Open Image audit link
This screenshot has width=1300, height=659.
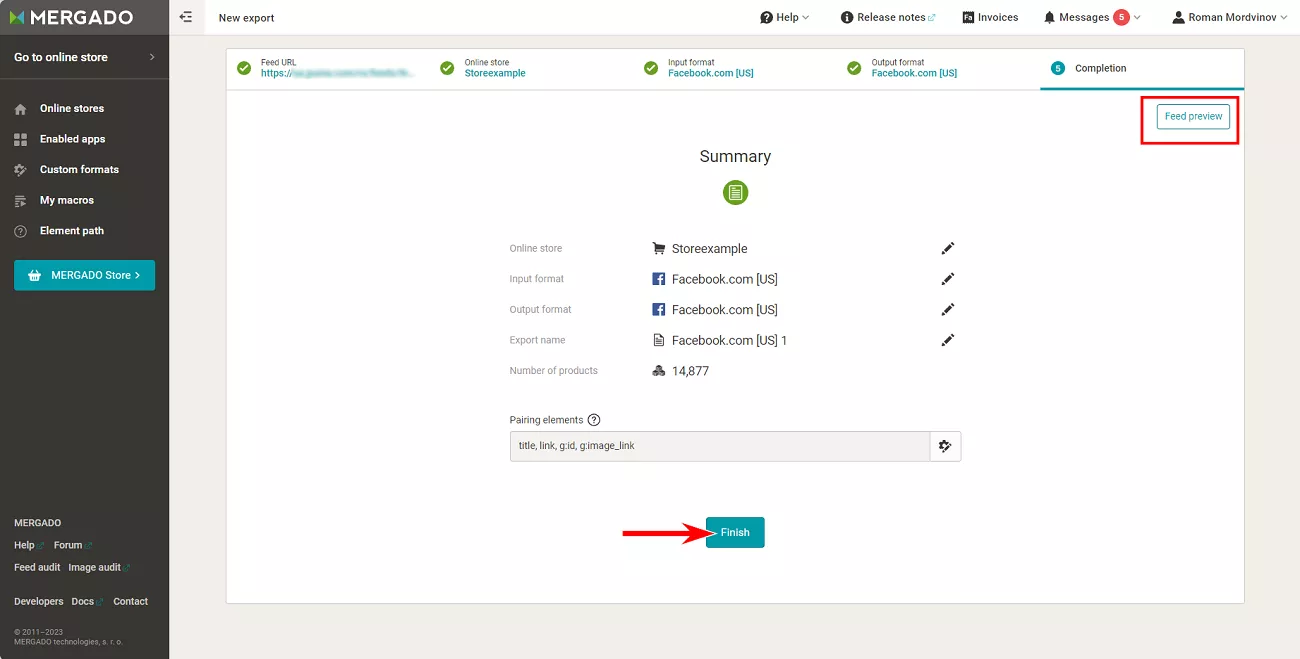pos(98,567)
